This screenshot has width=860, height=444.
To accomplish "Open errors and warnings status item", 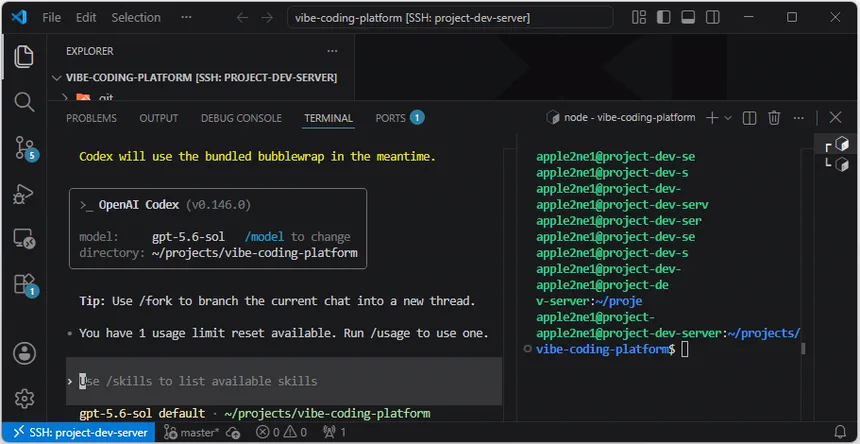I will pos(282,432).
